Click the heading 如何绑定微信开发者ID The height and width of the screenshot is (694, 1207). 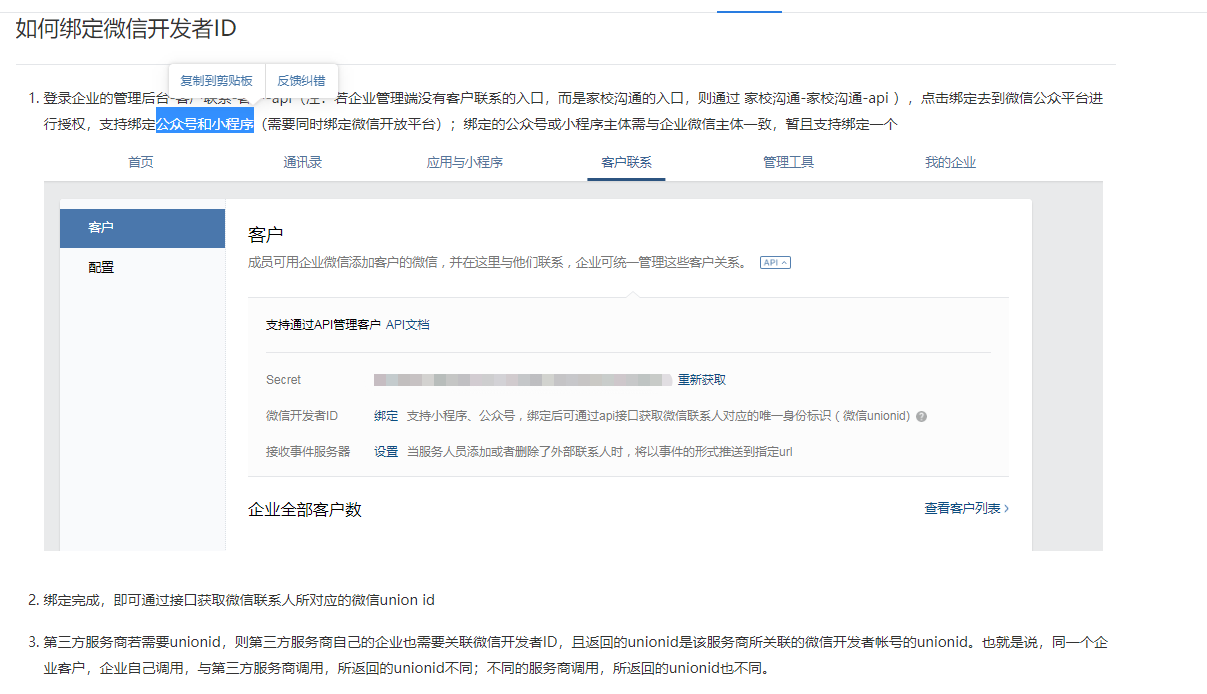click(126, 28)
